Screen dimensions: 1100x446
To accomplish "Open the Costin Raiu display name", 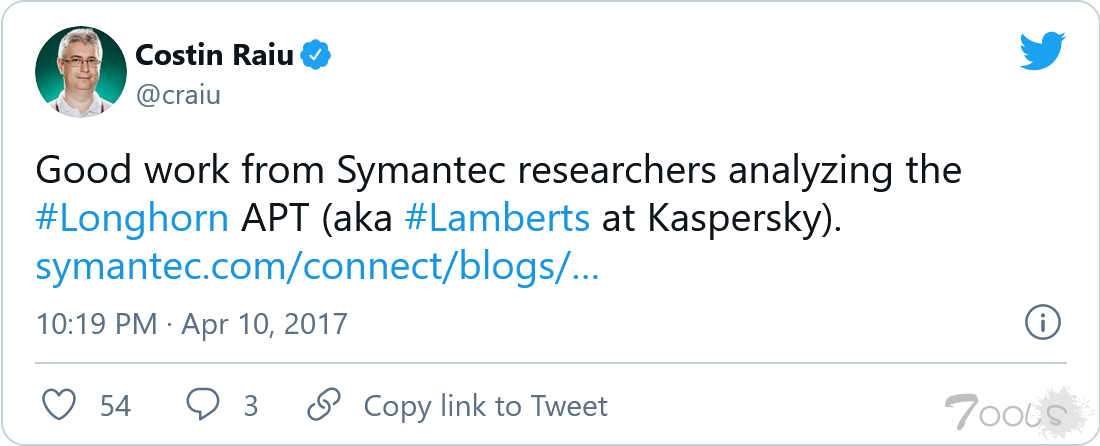I will (214, 55).
